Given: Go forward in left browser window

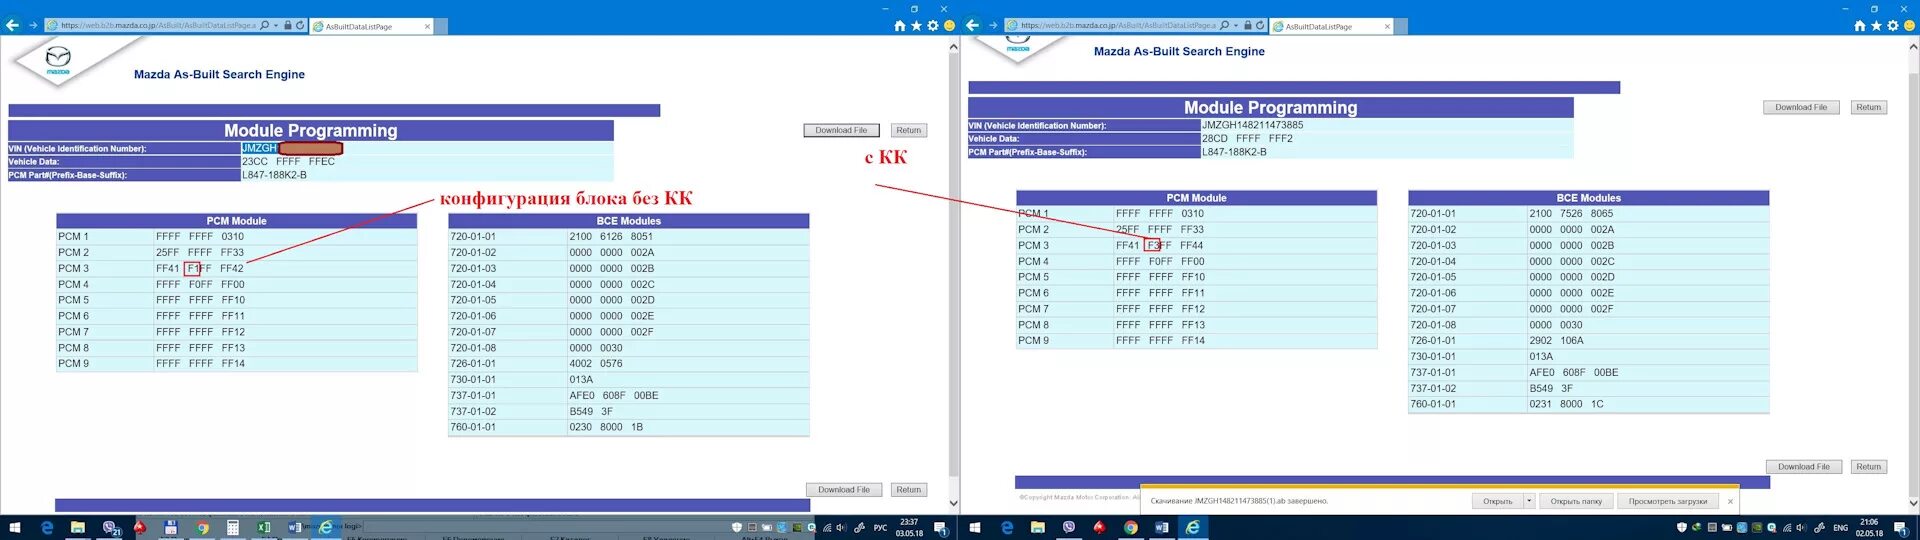Looking at the screenshot, I should pos(33,25).
